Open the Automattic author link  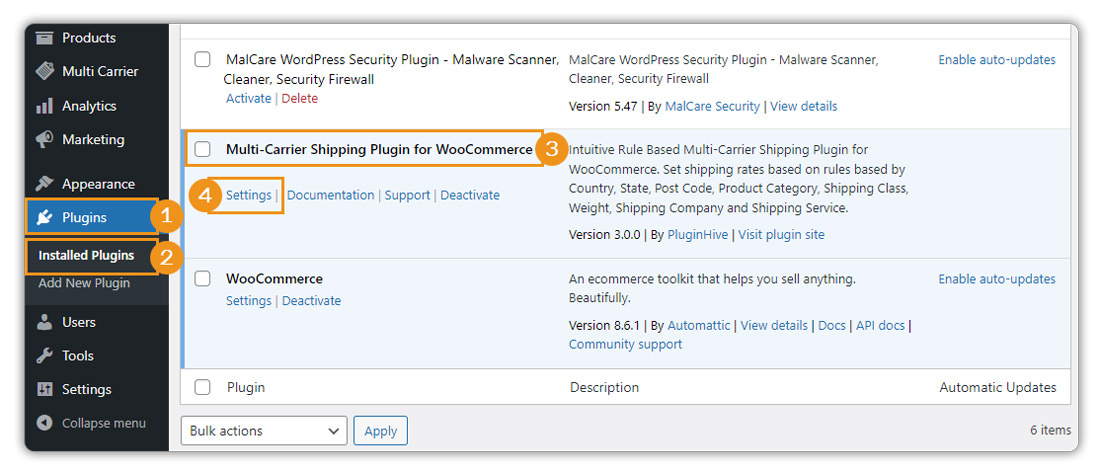tap(699, 325)
